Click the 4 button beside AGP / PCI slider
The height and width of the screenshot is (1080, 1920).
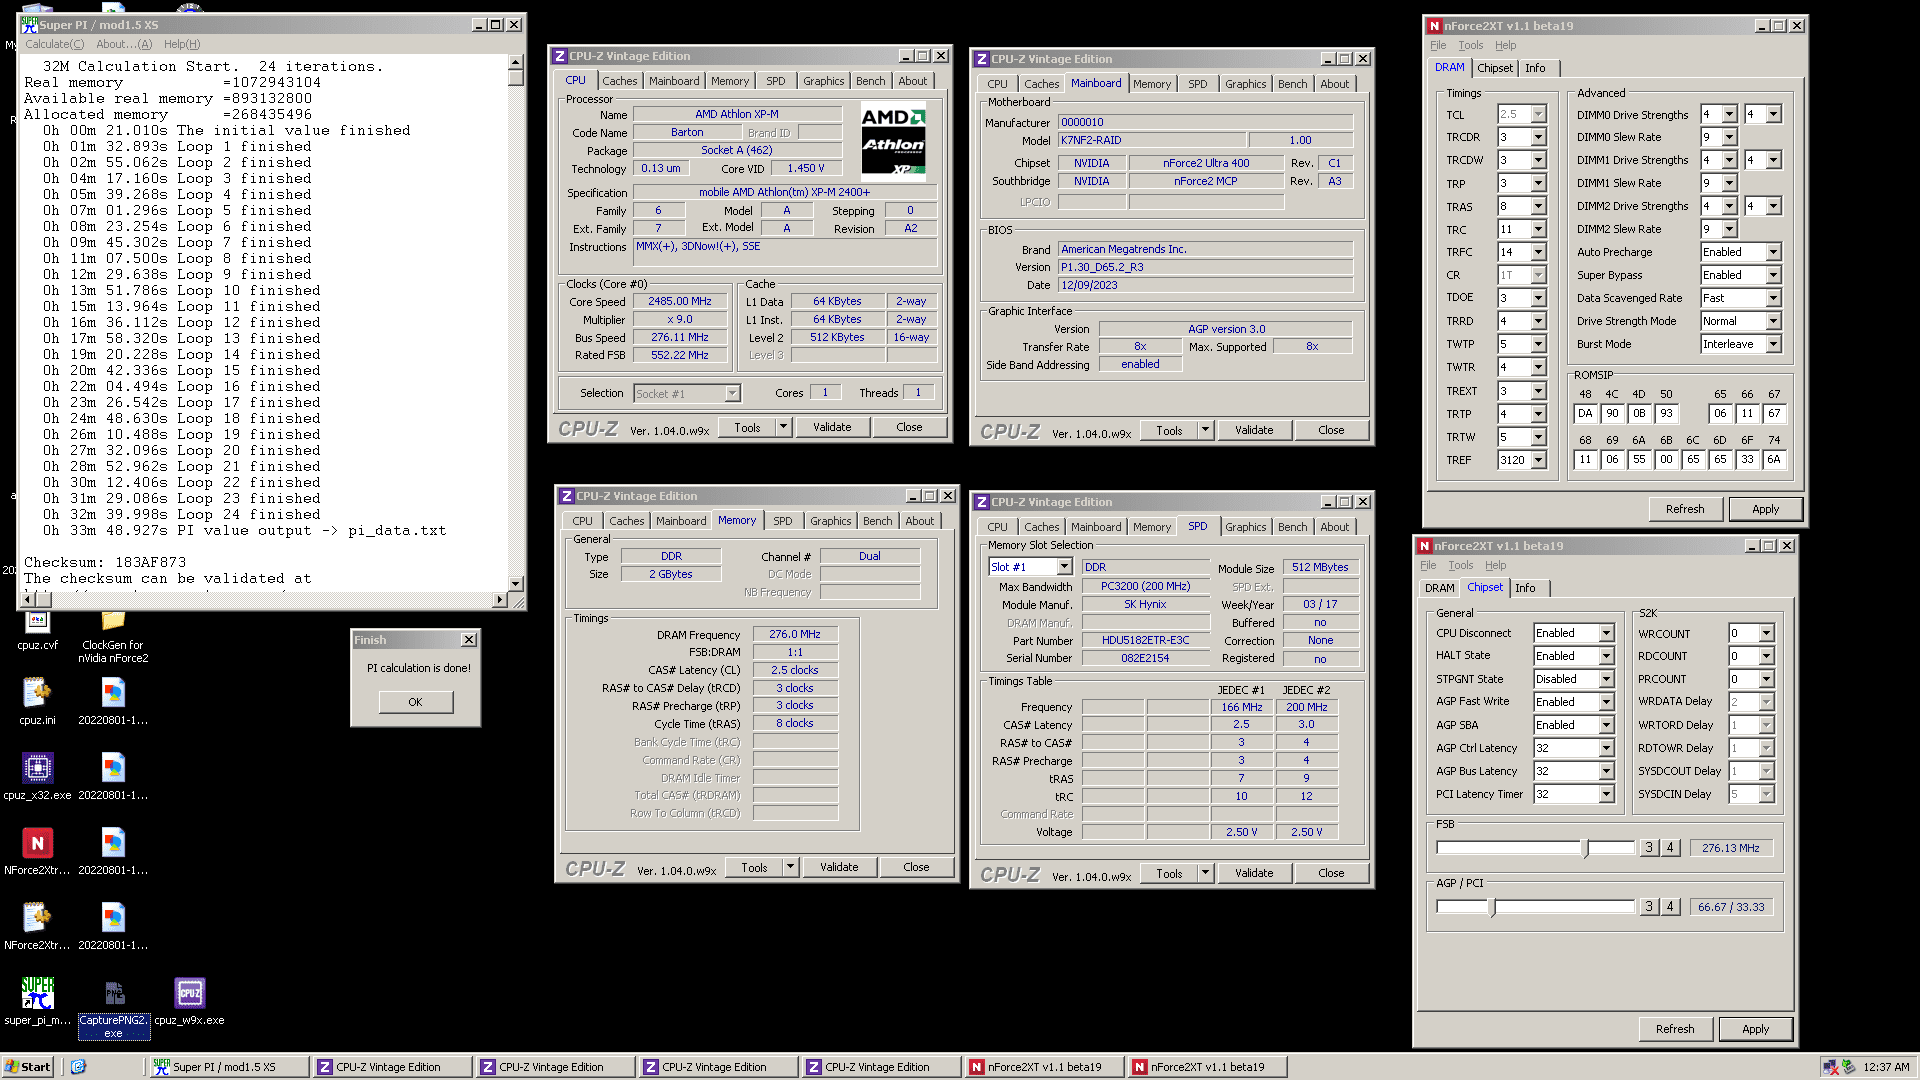coord(1669,907)
